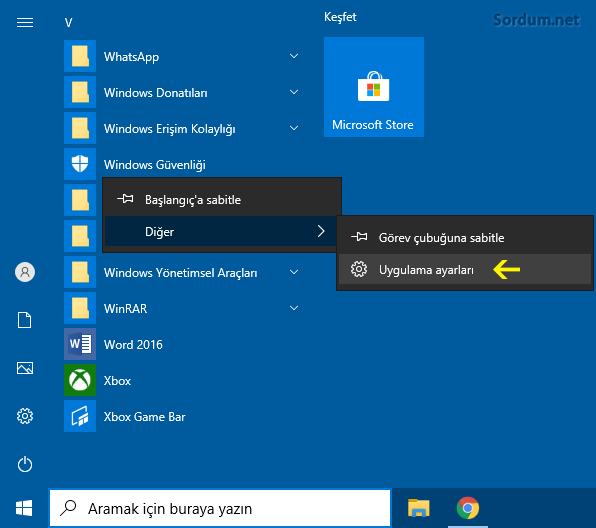Open the WhatsApp list entry
Image resolution: width=596 pixels, height=528 pixels.
pyautogui.click(x=185, y=56)
